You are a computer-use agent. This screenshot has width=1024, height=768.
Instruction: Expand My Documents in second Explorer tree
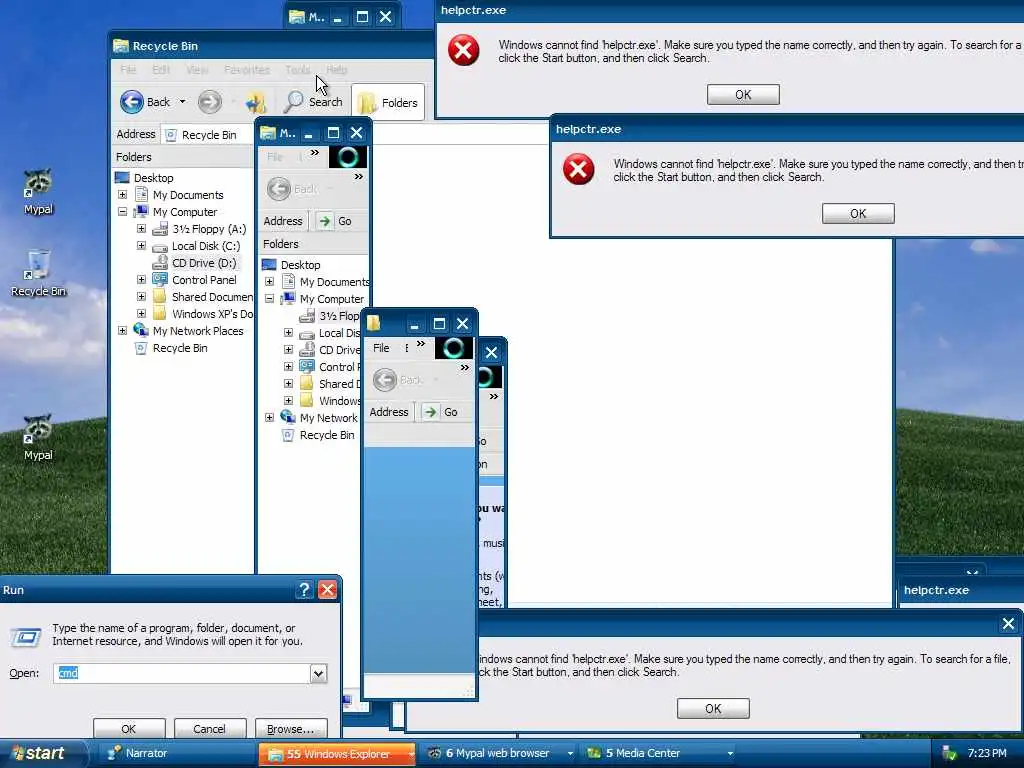269,281
